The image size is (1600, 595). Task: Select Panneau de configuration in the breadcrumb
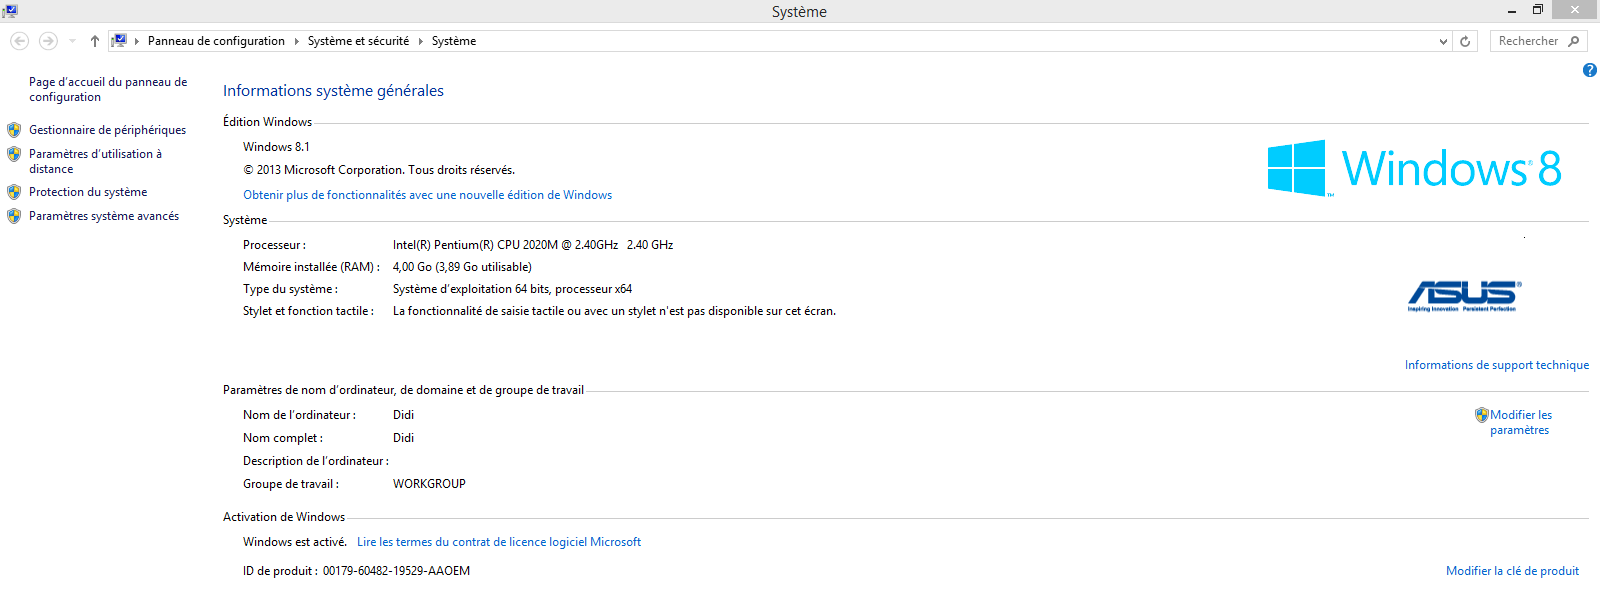point(216,41)
